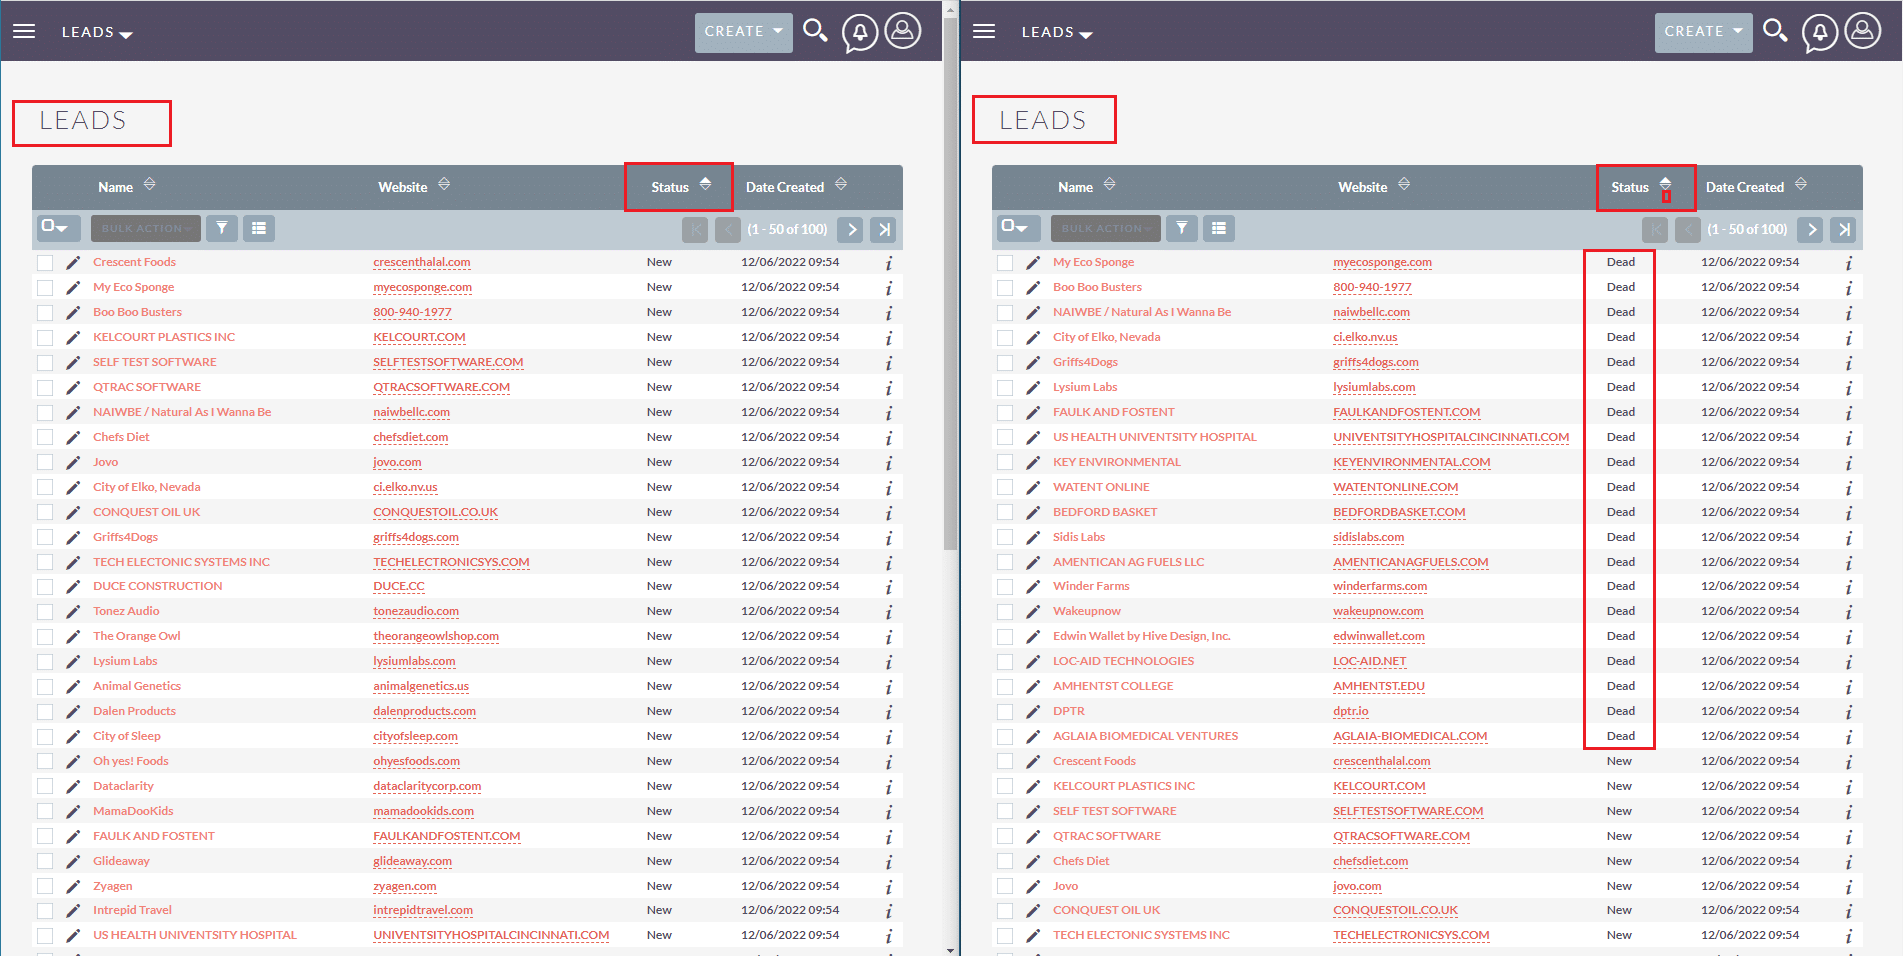Click Status column header in right window
Screen dimensions: 1903x956
click(1629, 187)
